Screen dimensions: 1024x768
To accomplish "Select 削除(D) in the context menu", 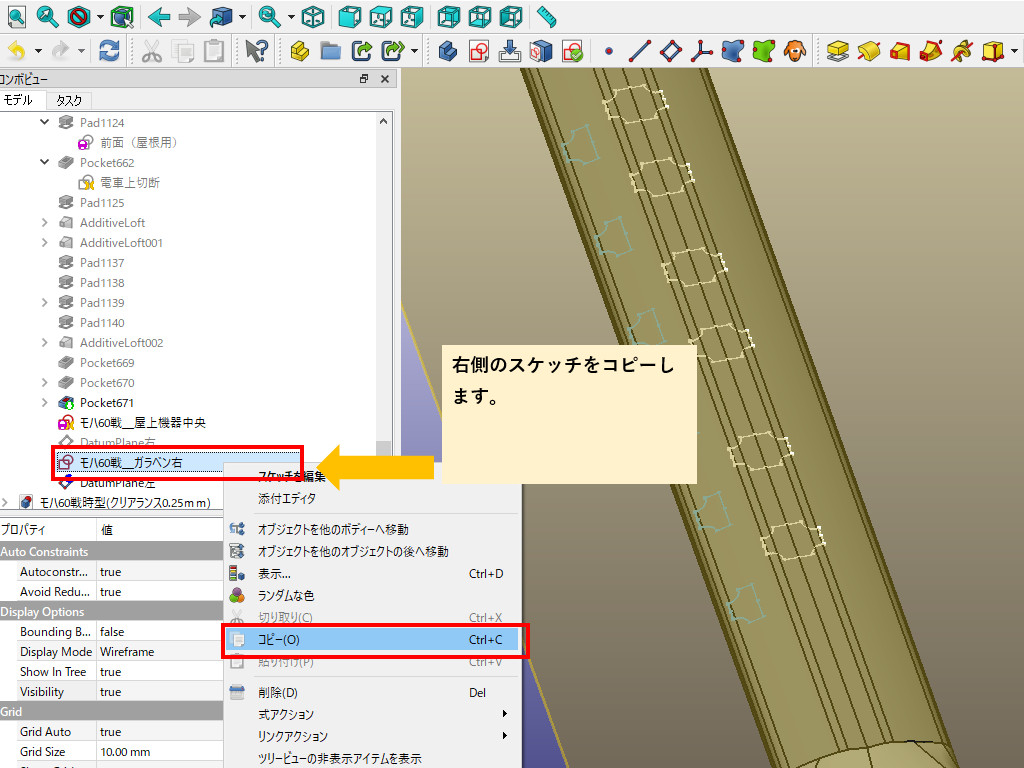I will 278,693.
